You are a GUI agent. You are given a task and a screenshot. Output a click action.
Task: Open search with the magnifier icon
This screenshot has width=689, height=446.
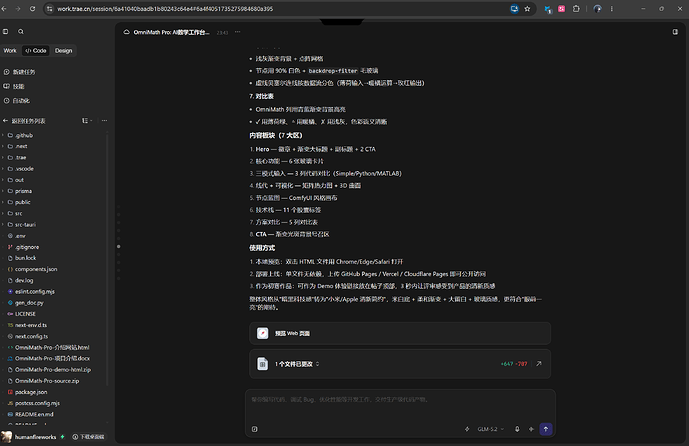click(x=21, y=32)
